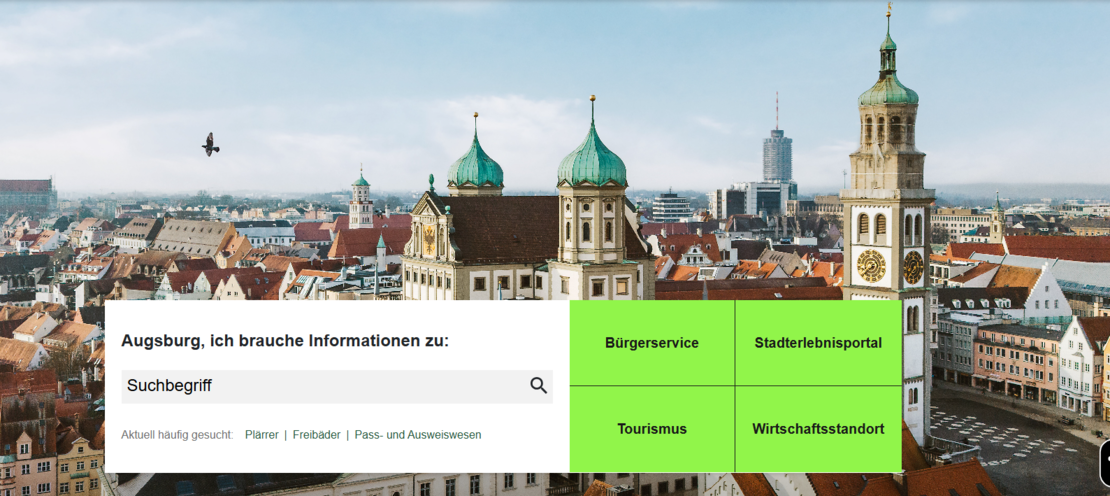Open the Bürgerservice tile
The image size is (1110, 496).
pyautogui.click(x=652, y=343)
